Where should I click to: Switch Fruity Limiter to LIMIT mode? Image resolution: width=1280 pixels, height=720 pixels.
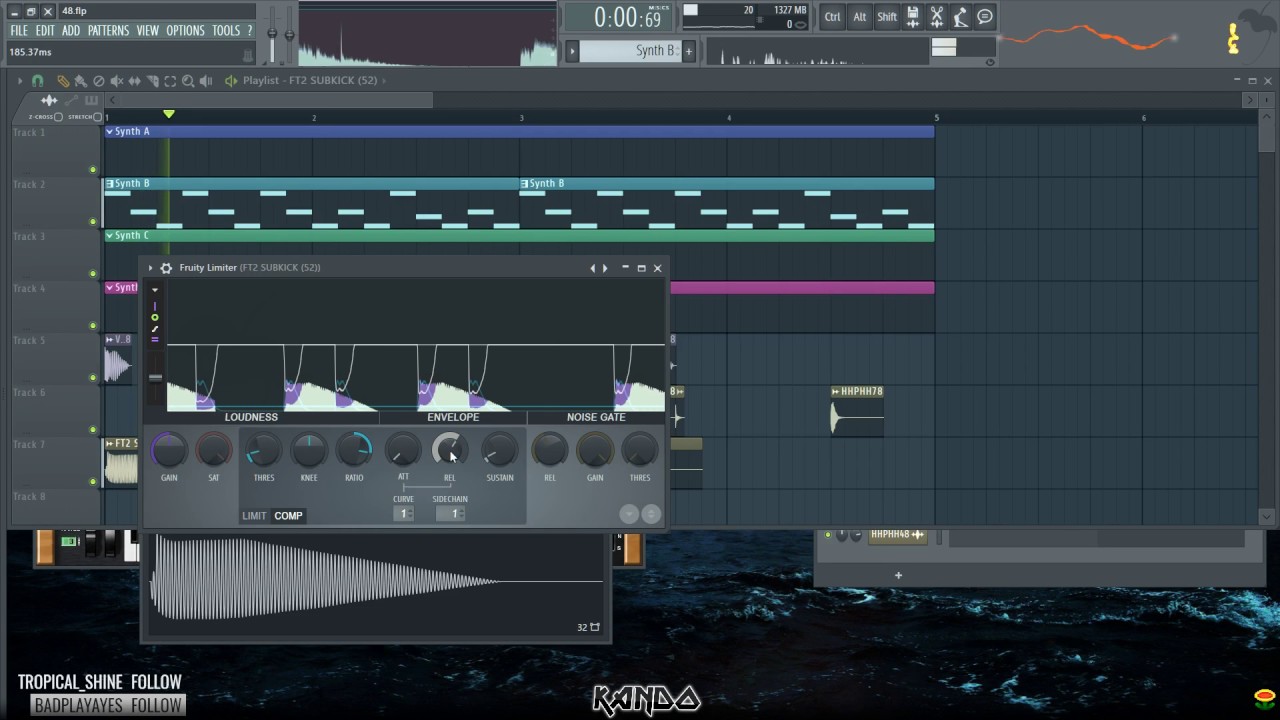click(254, 516)
